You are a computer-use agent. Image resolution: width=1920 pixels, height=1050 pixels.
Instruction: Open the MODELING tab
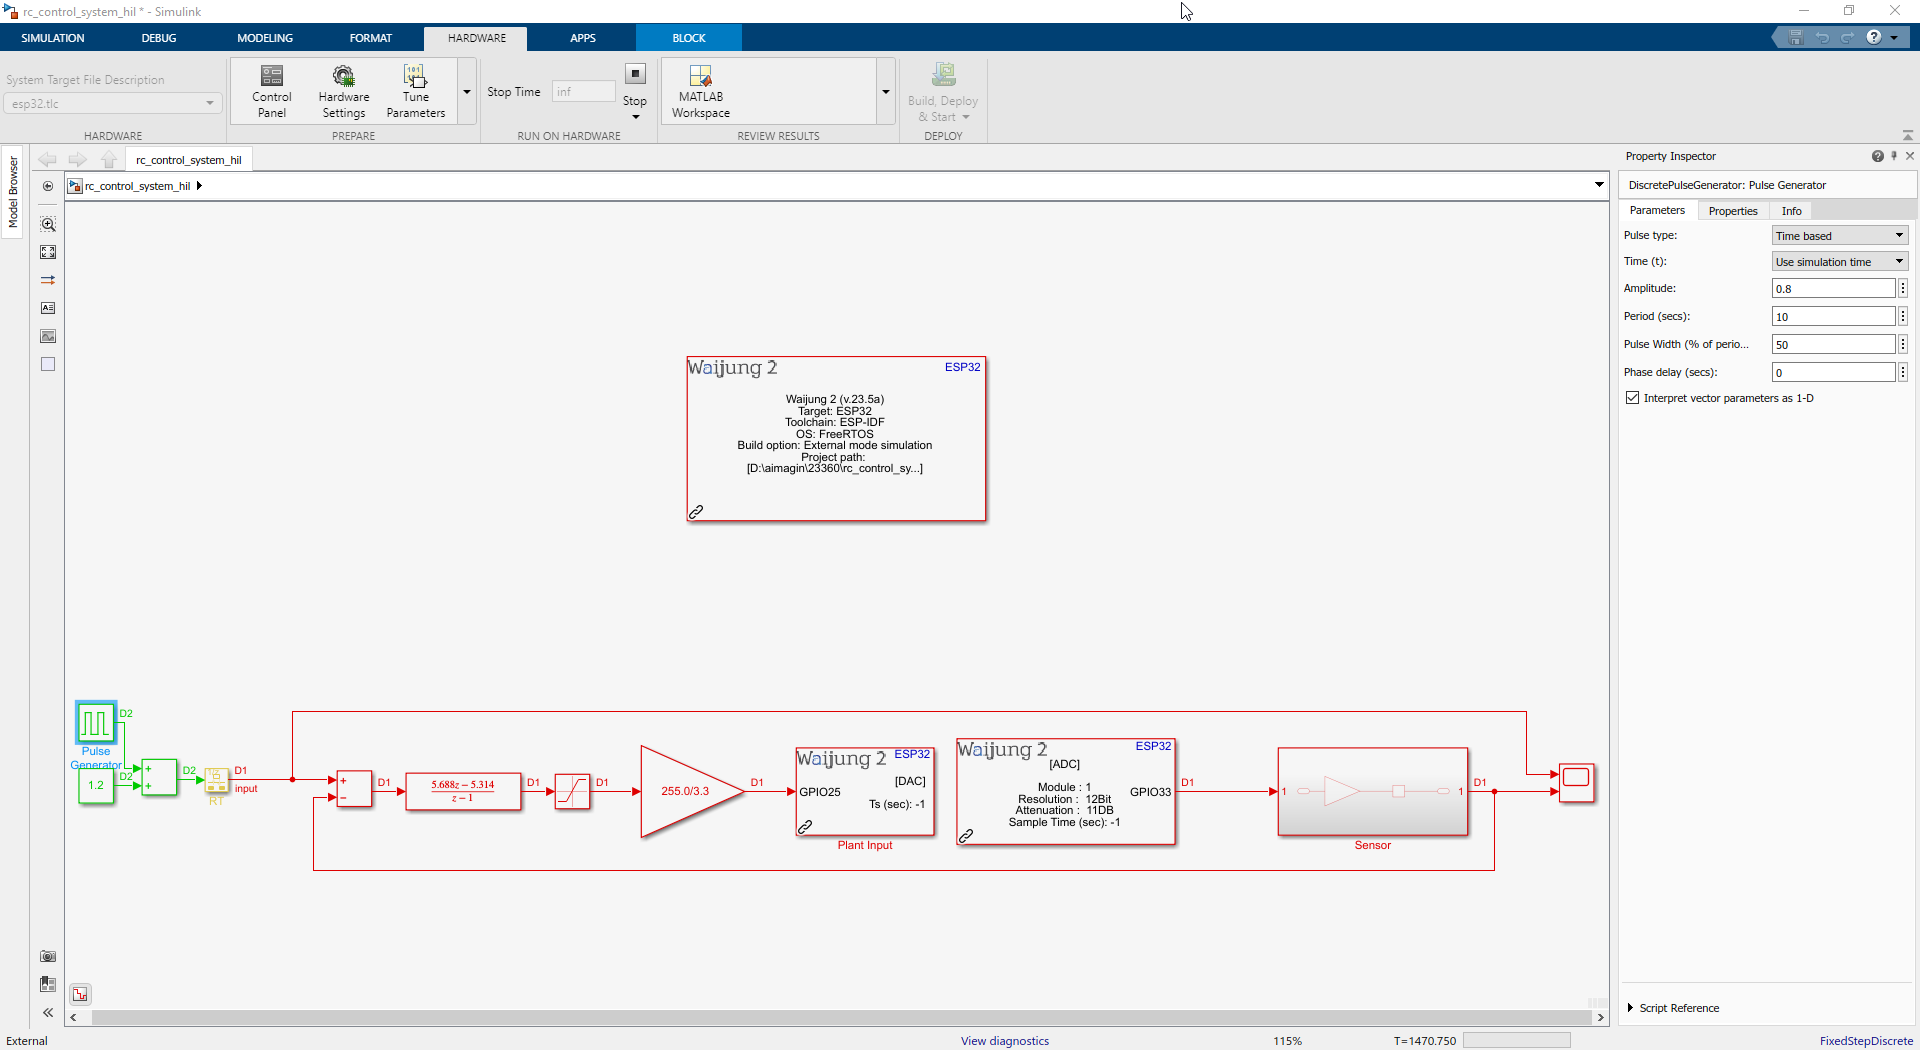click(x=265, y=38)
